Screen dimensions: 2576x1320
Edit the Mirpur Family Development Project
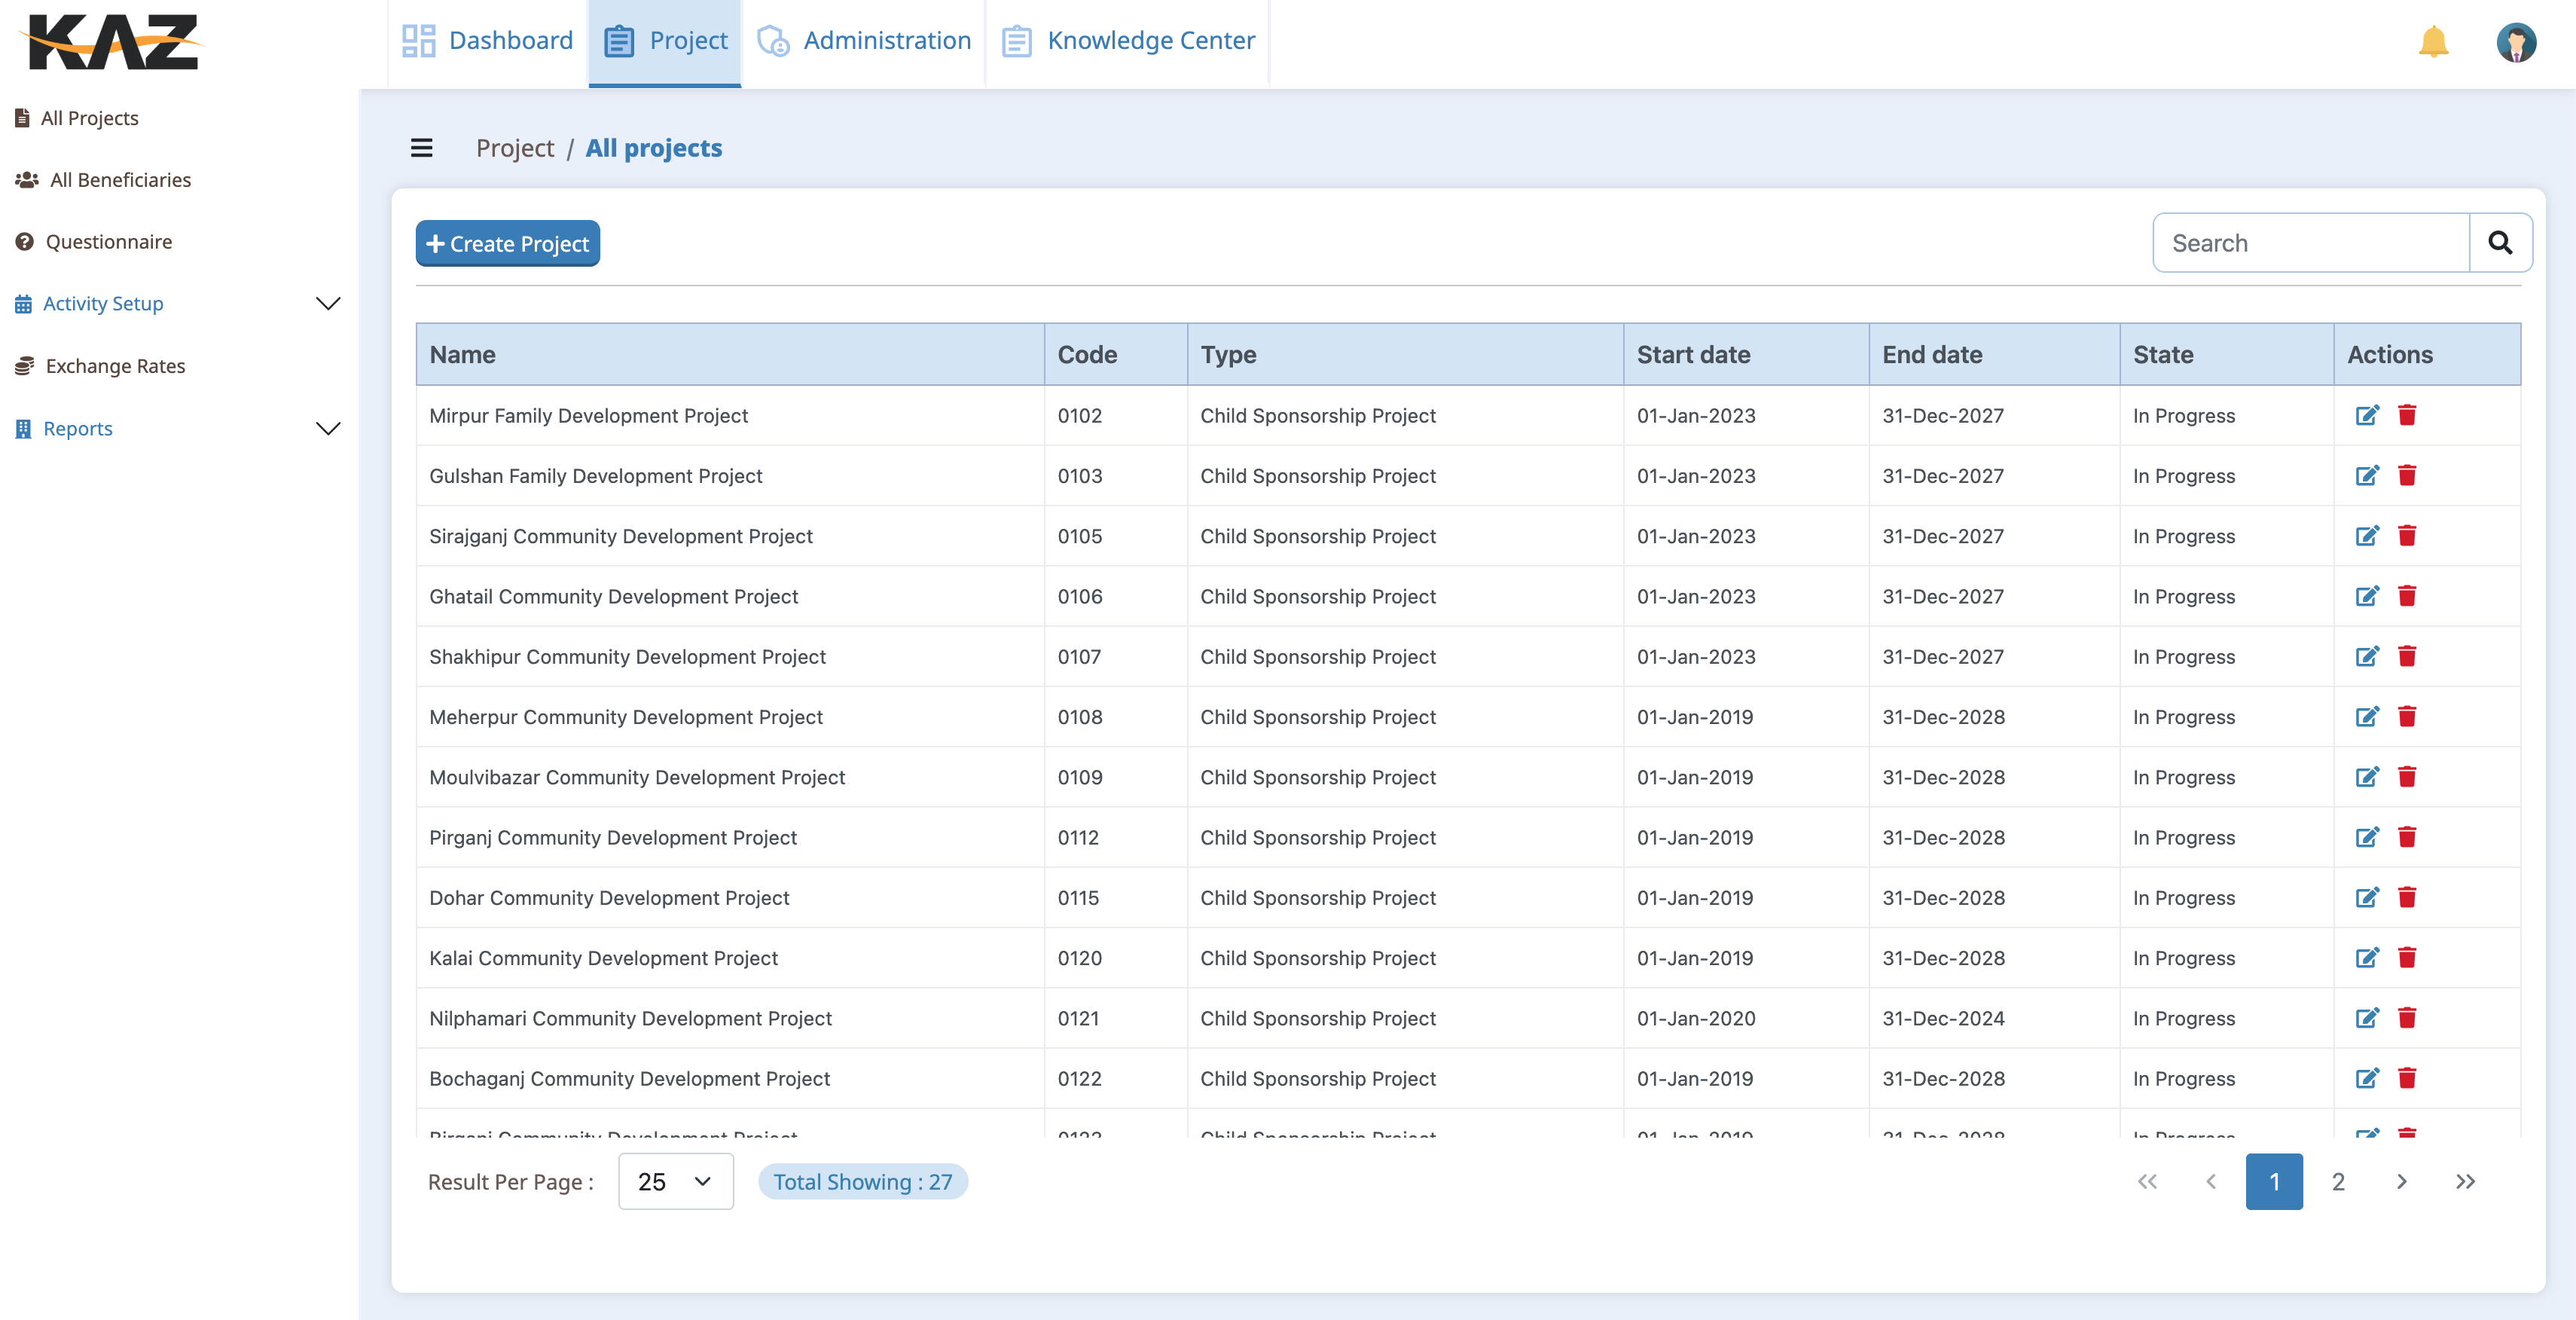2368,415
